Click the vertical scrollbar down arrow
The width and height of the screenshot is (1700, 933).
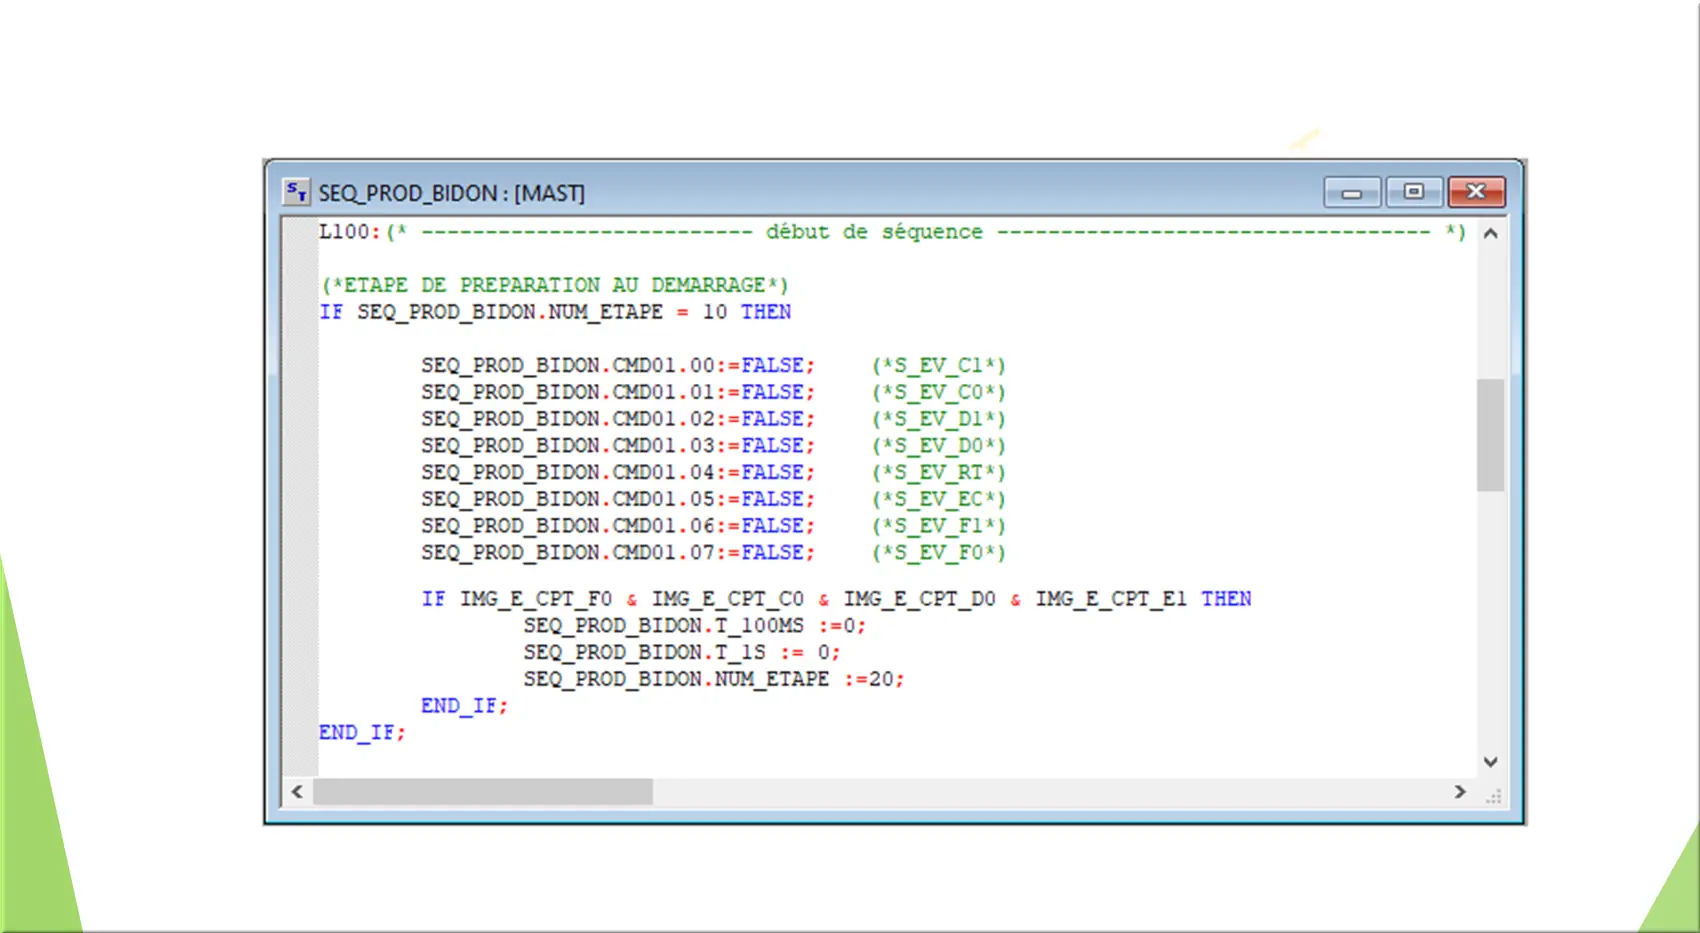tap(1490, 762)
